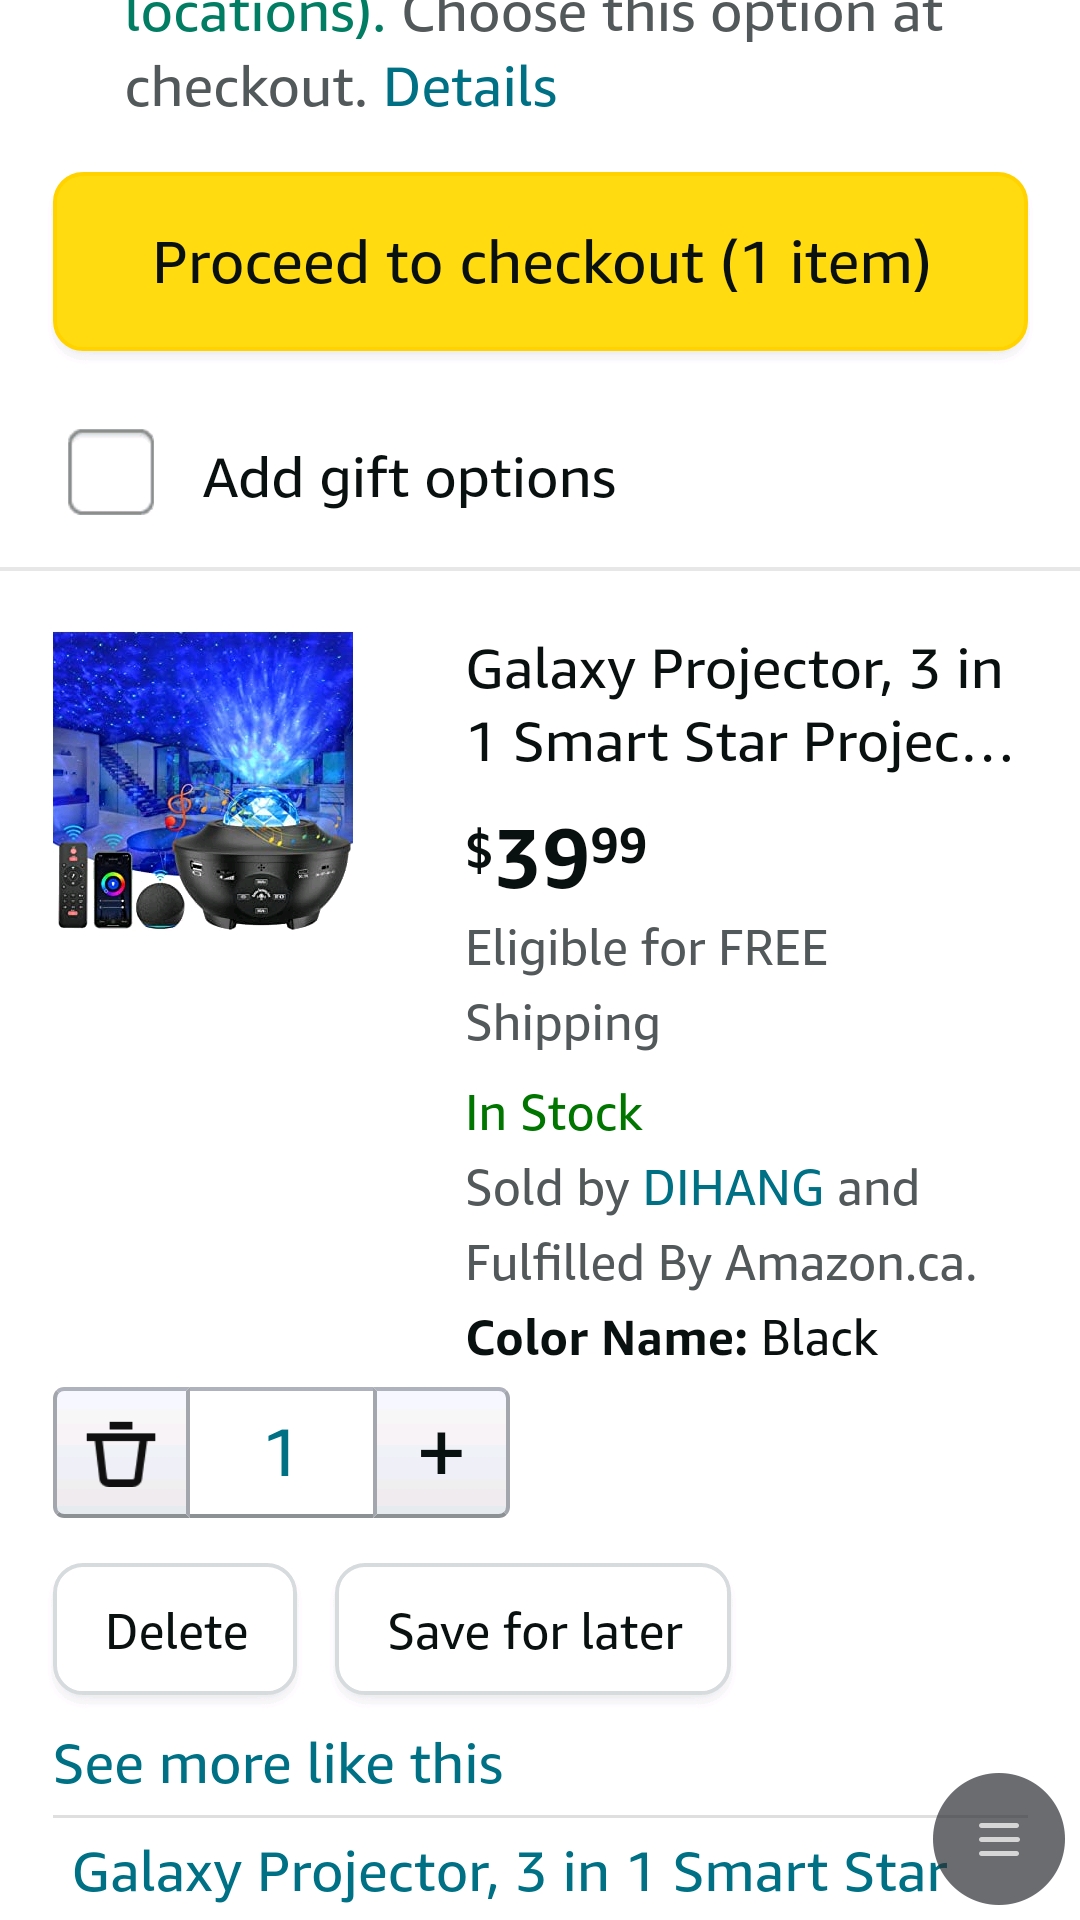Open the floating hamburger menu button
The width and height of the screenshot is (1080, 1920).
coord(998,1838)
